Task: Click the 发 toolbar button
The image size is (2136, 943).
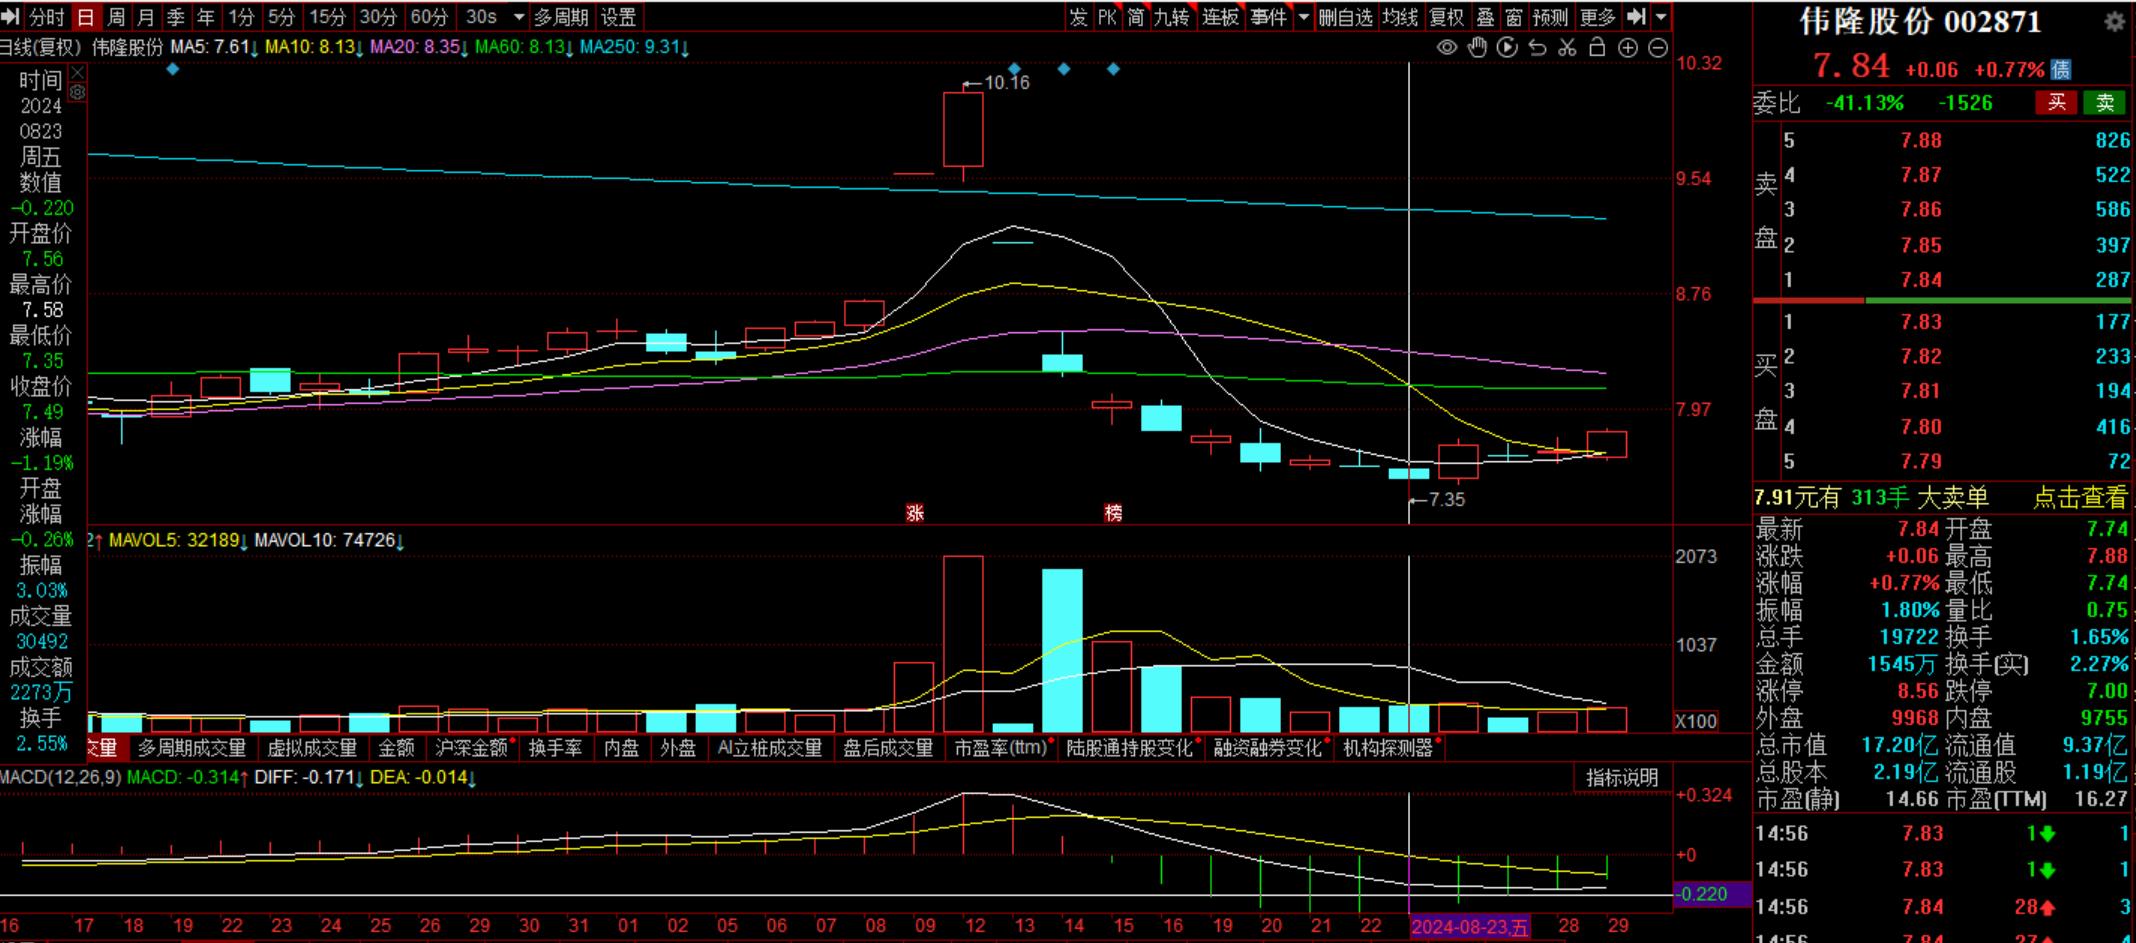Action: pyautogui.click(x=1078, y=17)
